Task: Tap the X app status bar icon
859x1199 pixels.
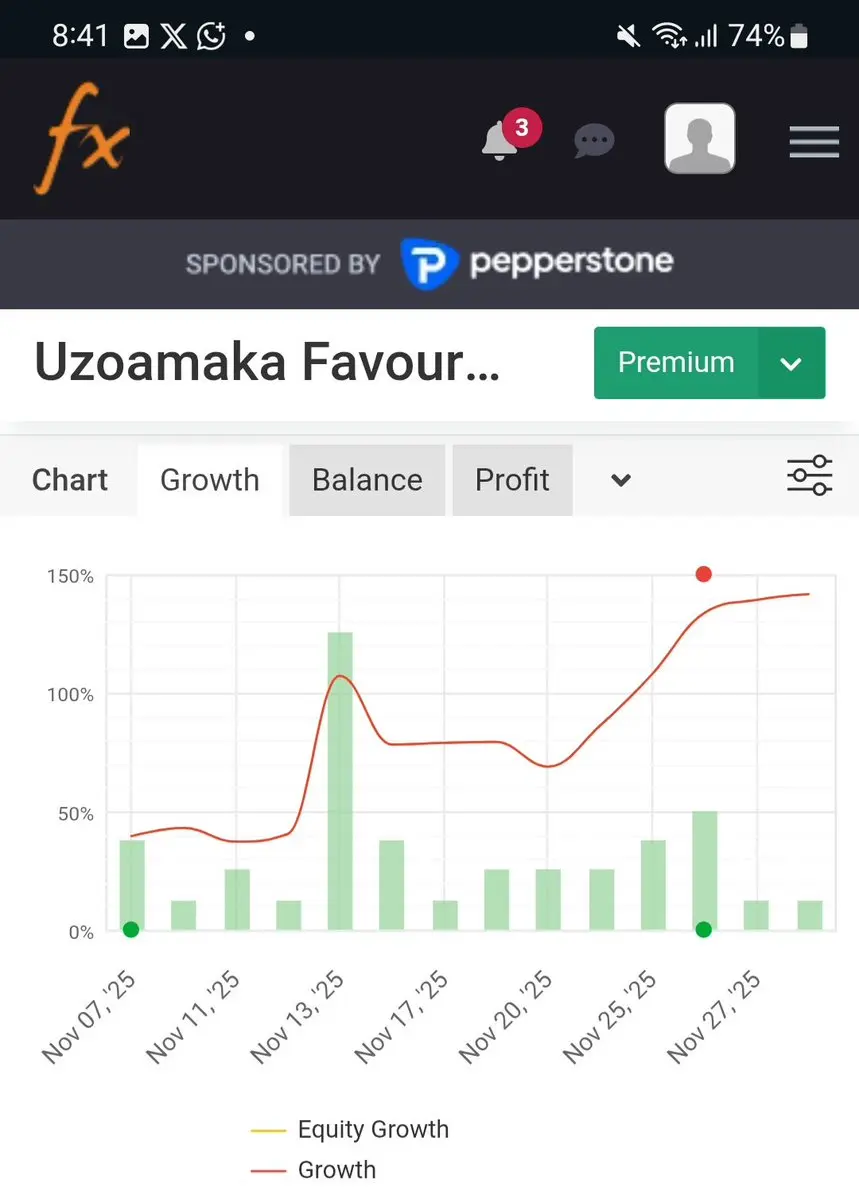Action: click(x=174, y=36)
